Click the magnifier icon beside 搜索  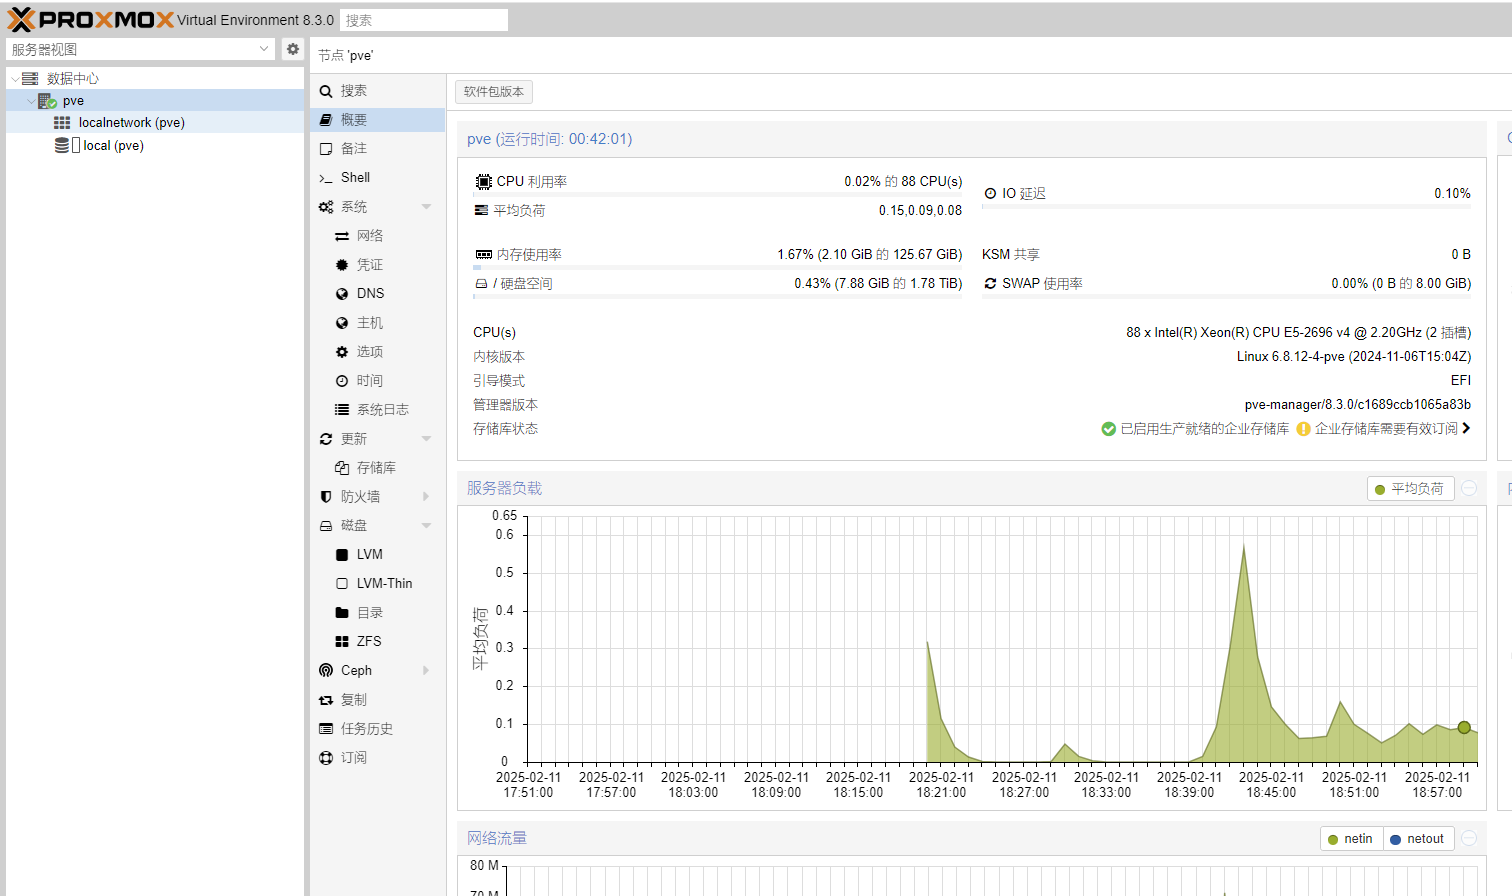pos(326,91)
